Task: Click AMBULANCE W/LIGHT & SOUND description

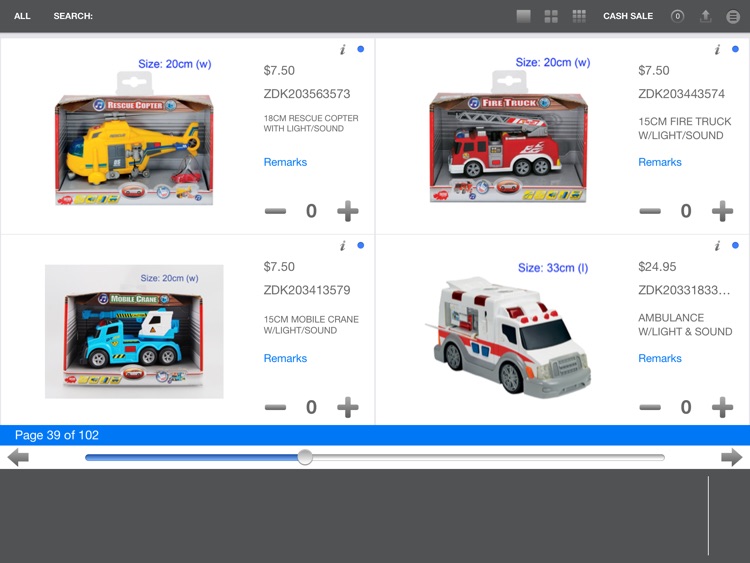Action: point(685,325)
